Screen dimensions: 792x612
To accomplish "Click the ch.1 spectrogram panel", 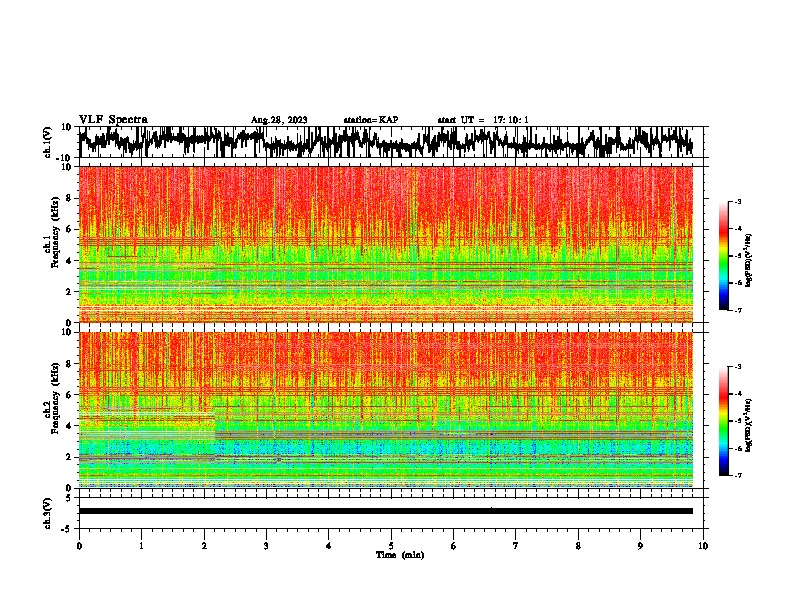I will pos(386,244).
